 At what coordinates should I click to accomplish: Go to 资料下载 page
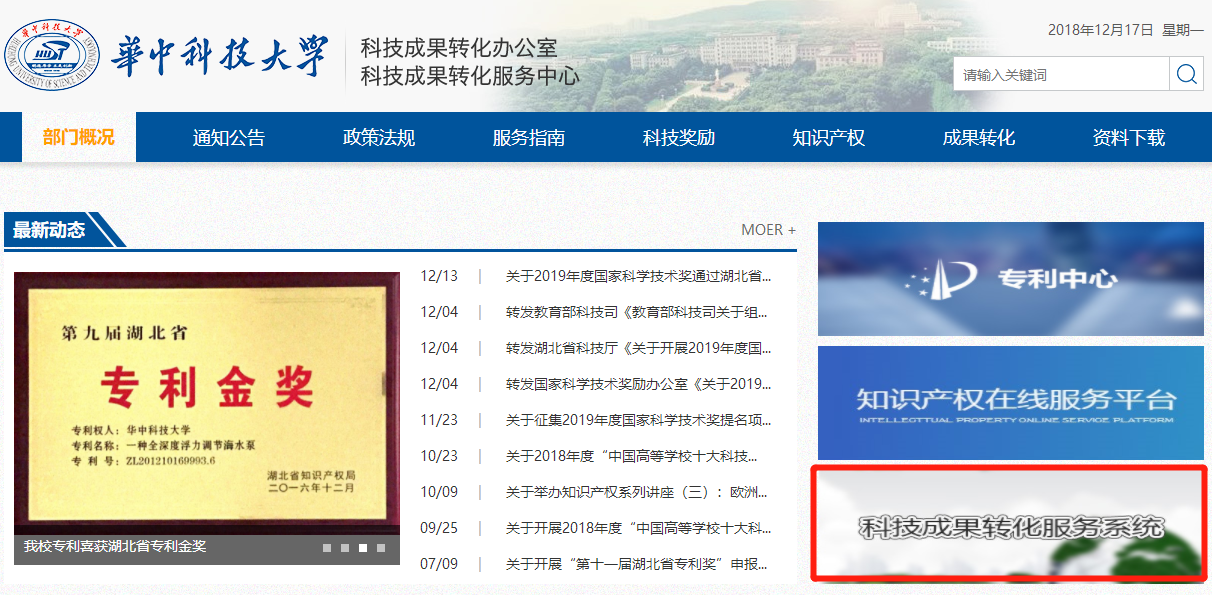tap(1129, 138)
